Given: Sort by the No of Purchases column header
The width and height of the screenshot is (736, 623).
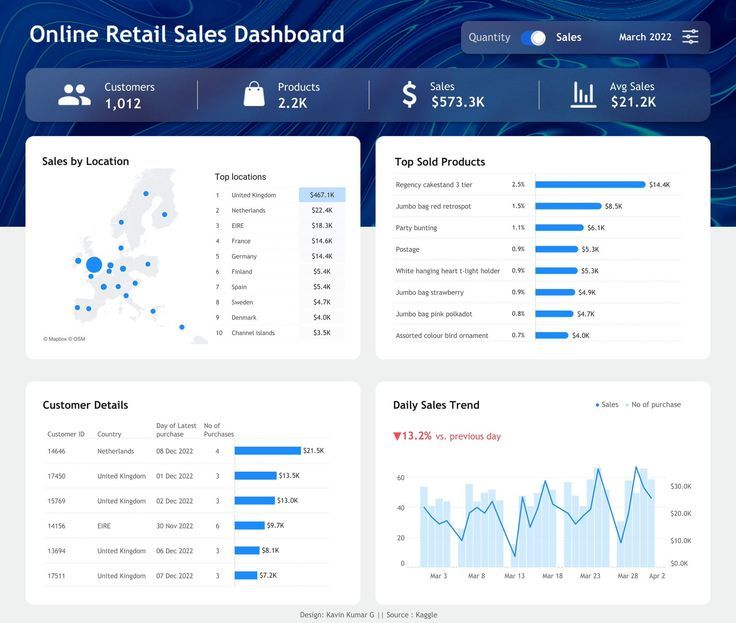Looking at the screenshot, I should 218,430.
